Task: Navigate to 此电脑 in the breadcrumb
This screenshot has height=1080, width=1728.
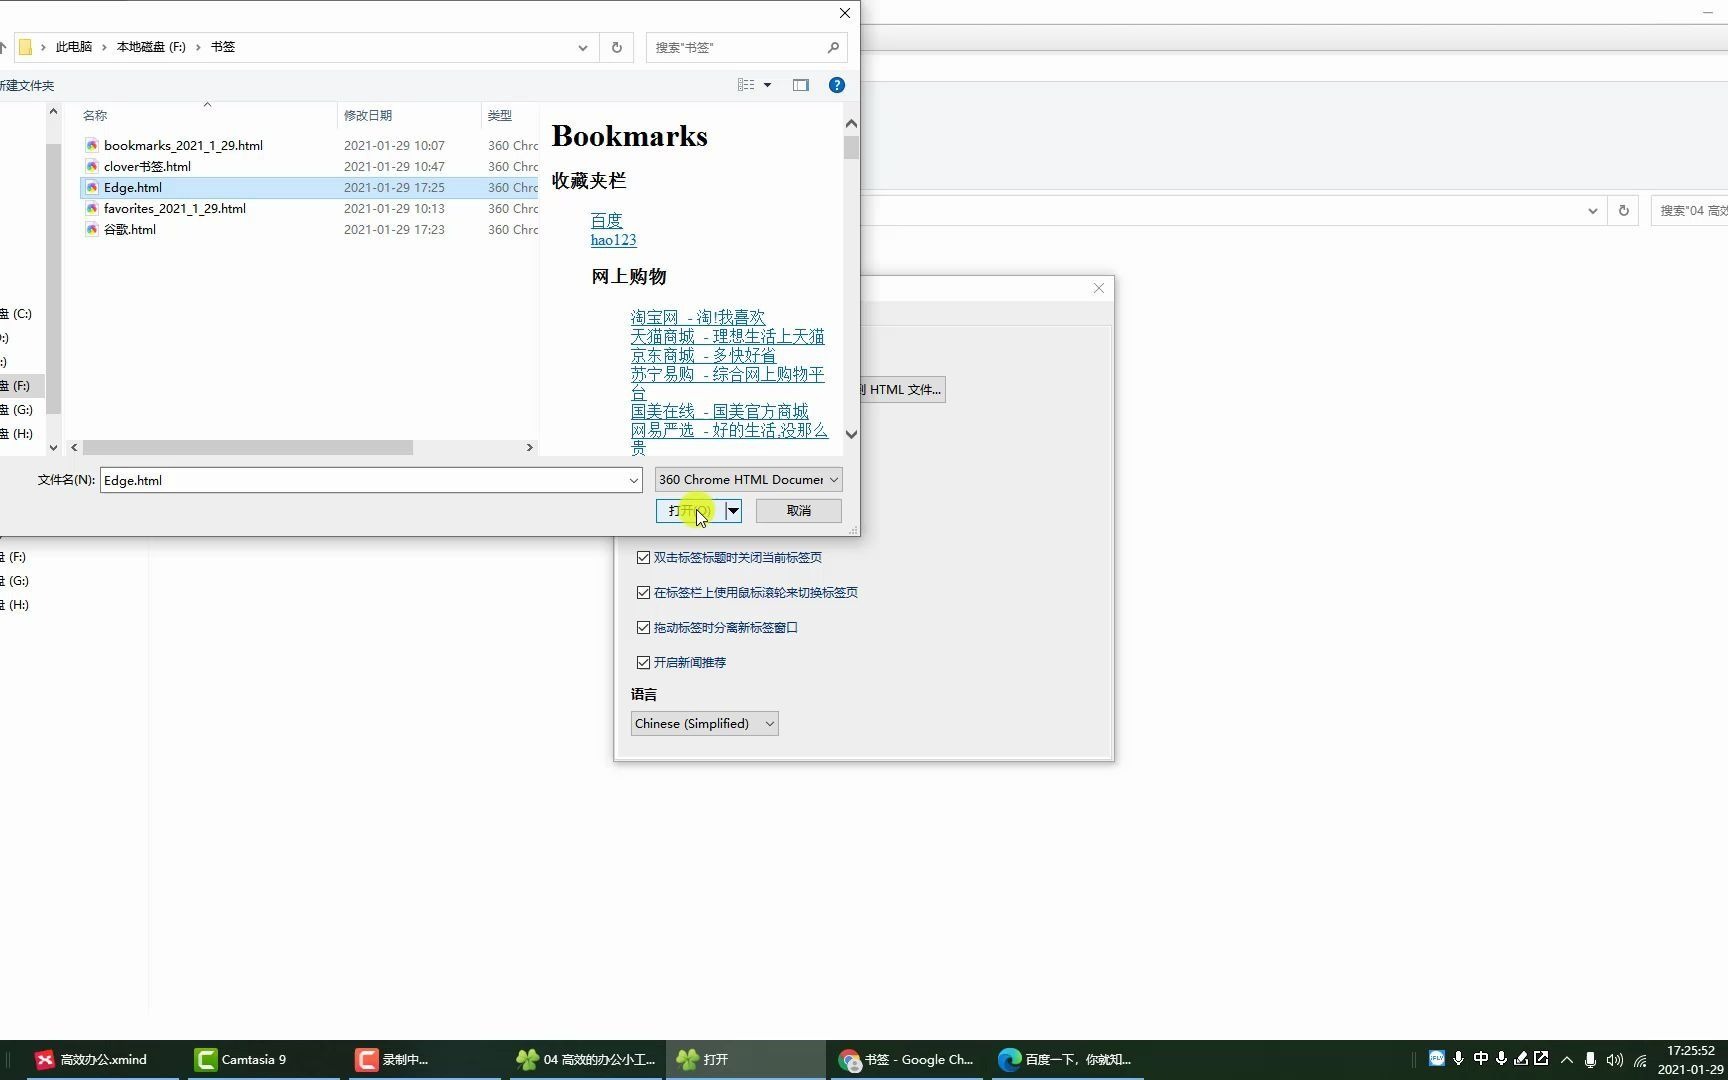Action: (74, 47)
